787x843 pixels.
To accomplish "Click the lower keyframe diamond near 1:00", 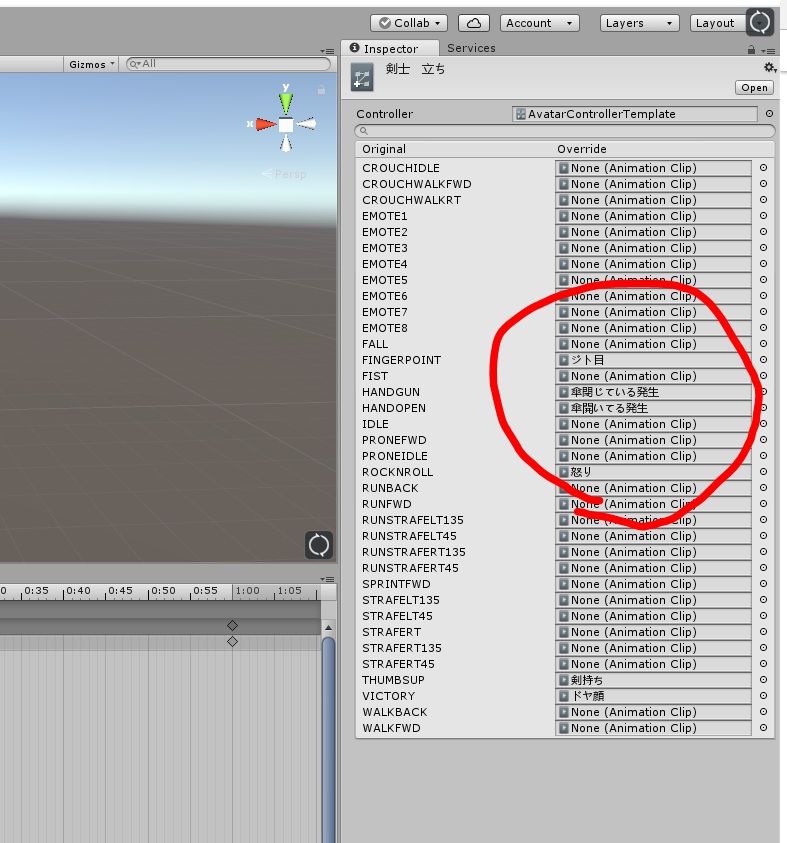I will coord(232,641).
